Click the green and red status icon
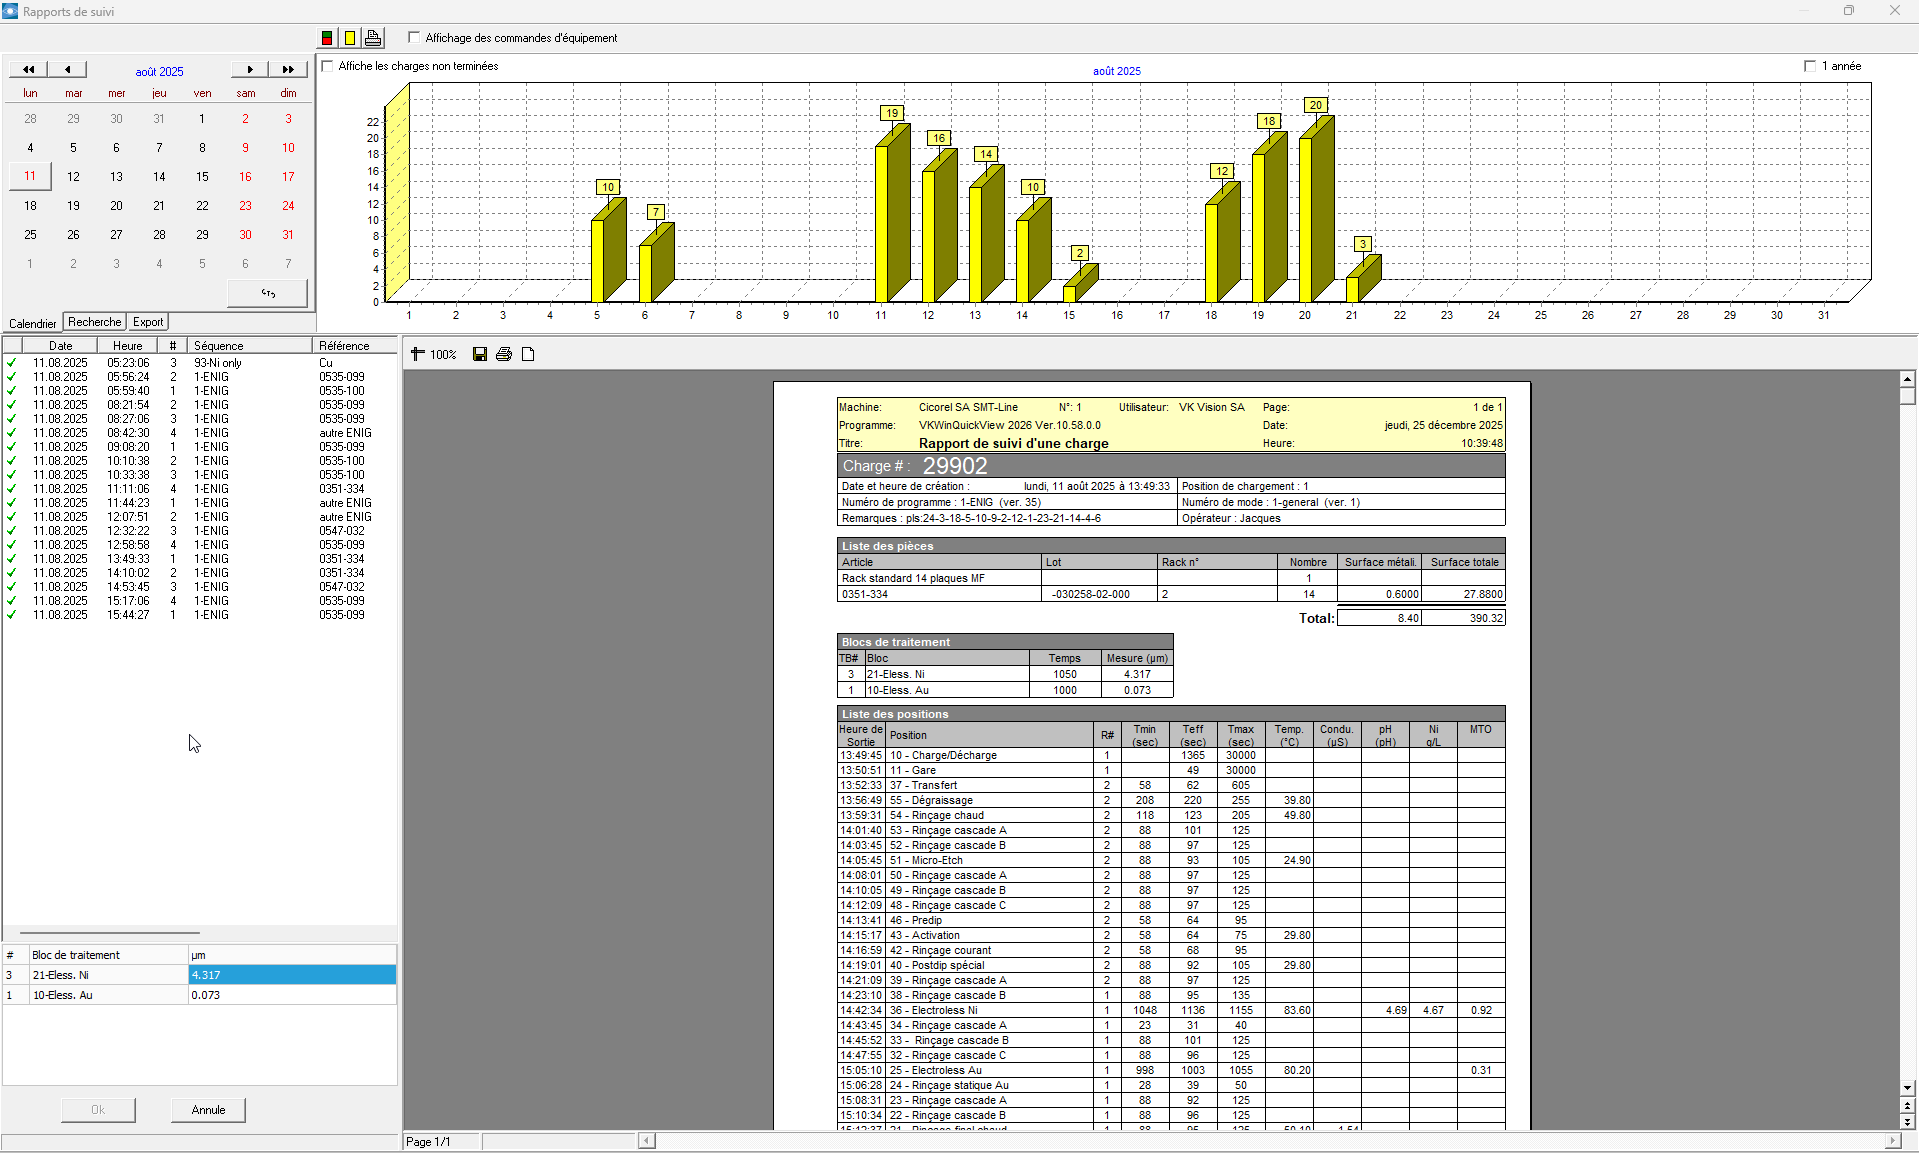 [327, 38]
